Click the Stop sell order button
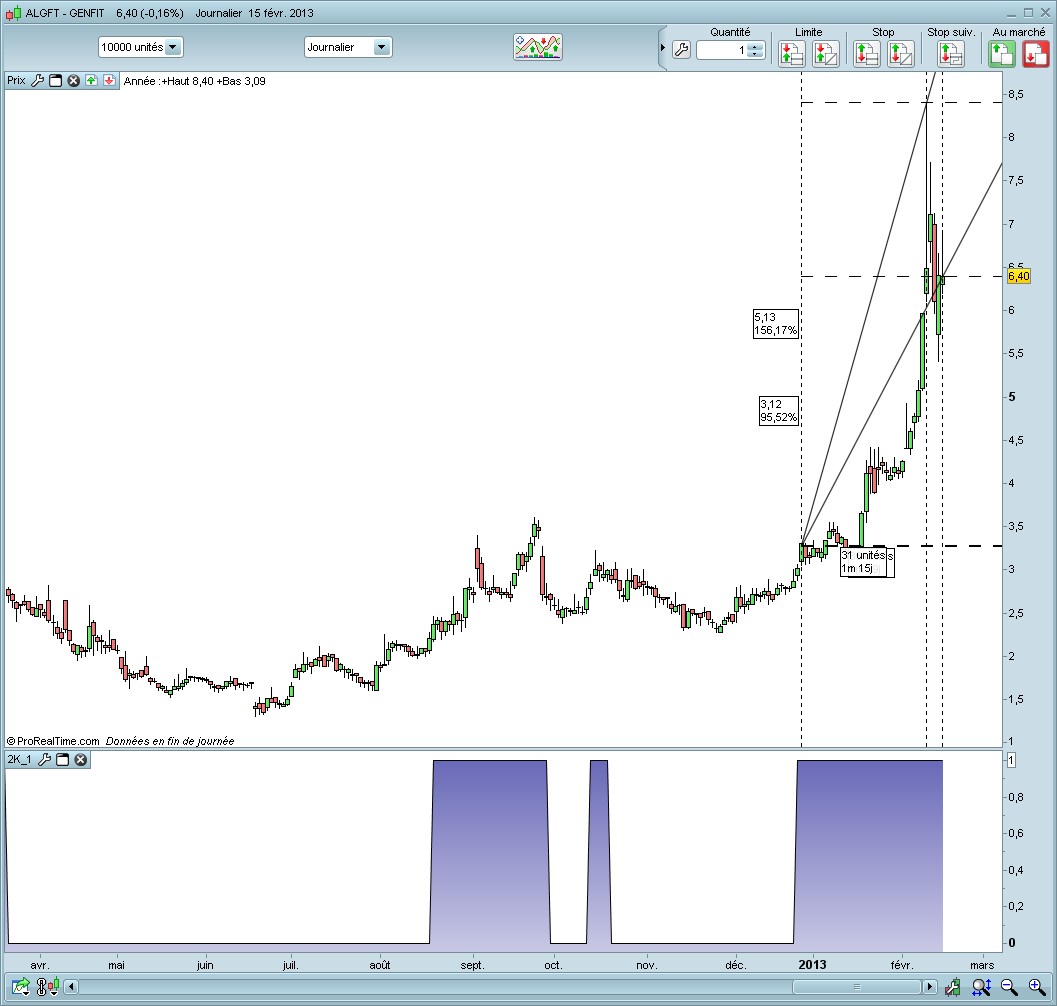 point(900,54)
